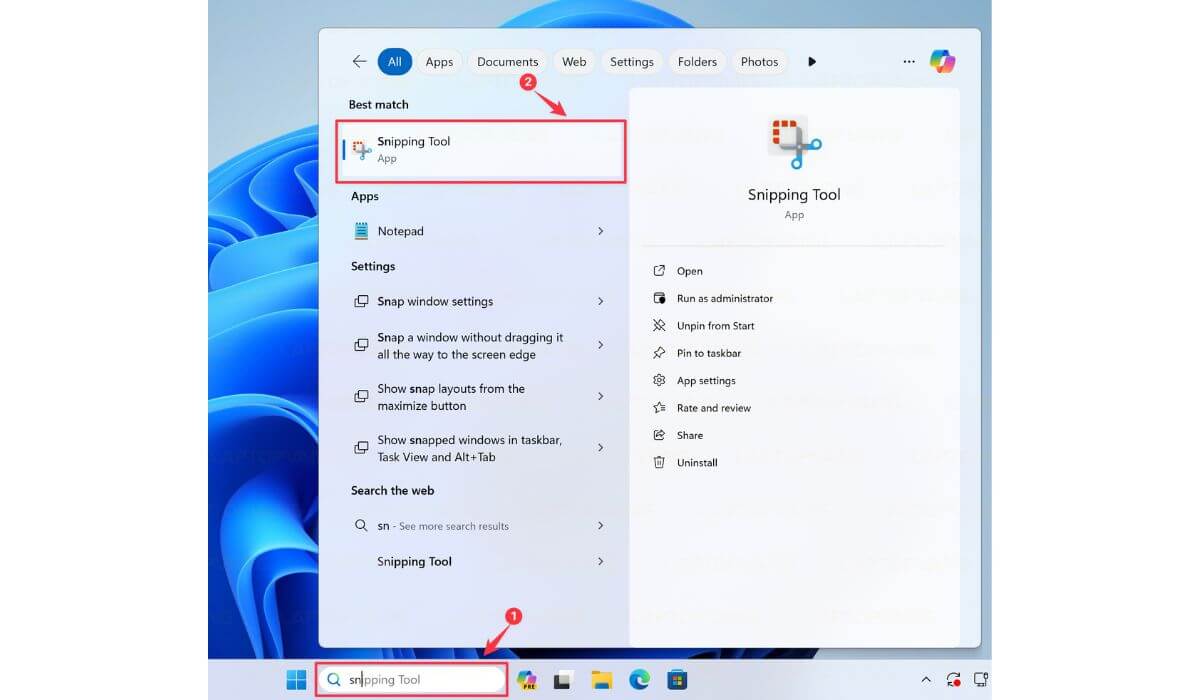
Task: Switch to the Documents filter tab
Action: (x=508, y=61)
